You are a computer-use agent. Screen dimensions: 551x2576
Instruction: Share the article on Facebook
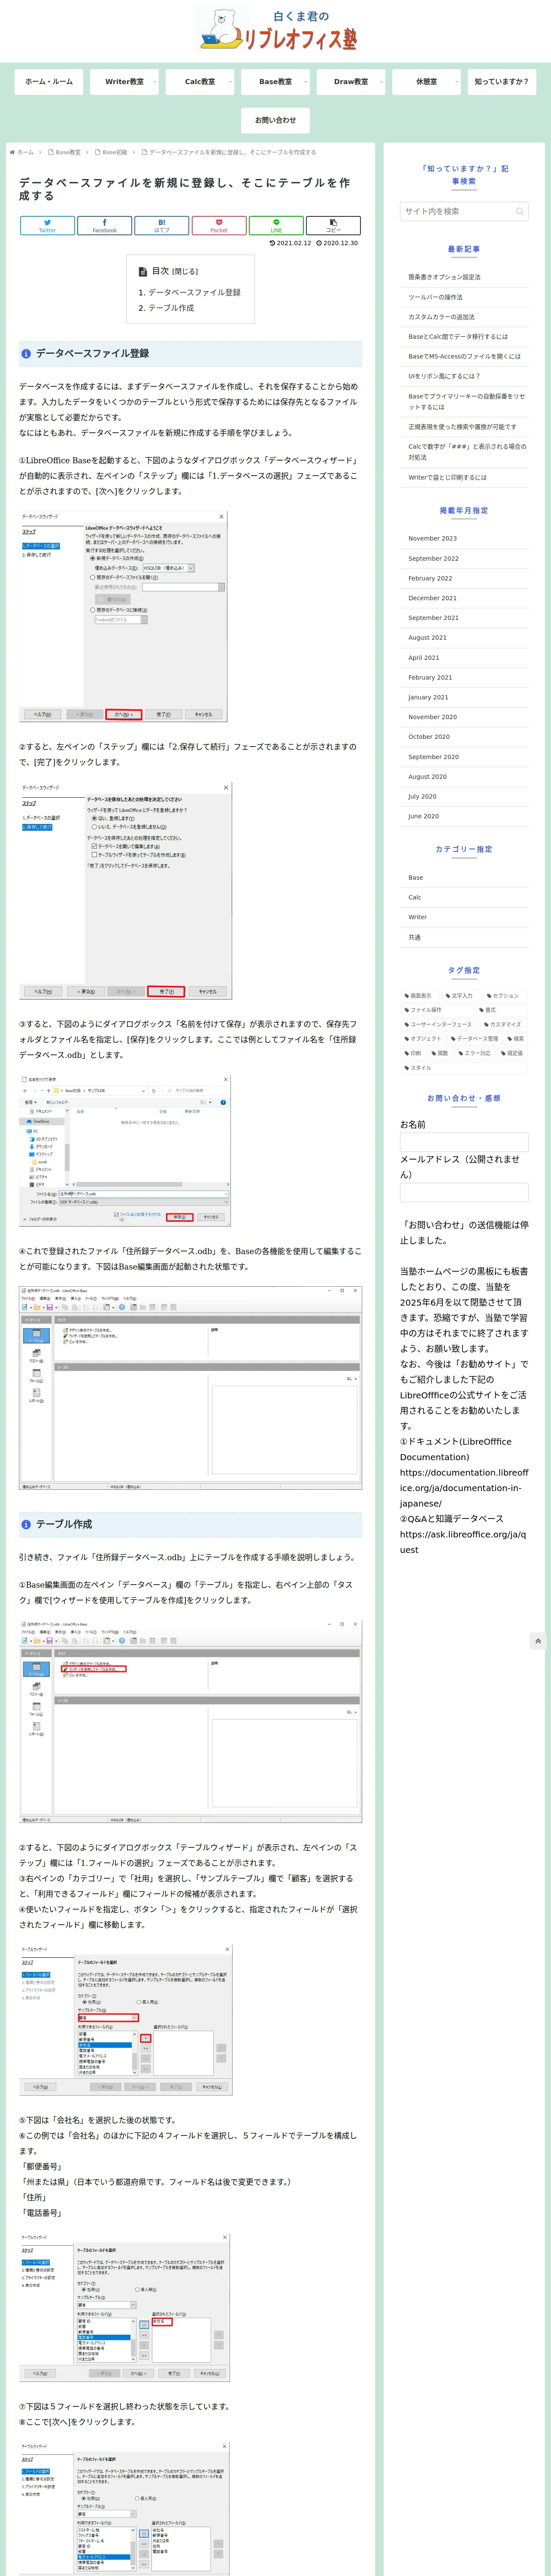pyautogui.click(x=104, y=226)
